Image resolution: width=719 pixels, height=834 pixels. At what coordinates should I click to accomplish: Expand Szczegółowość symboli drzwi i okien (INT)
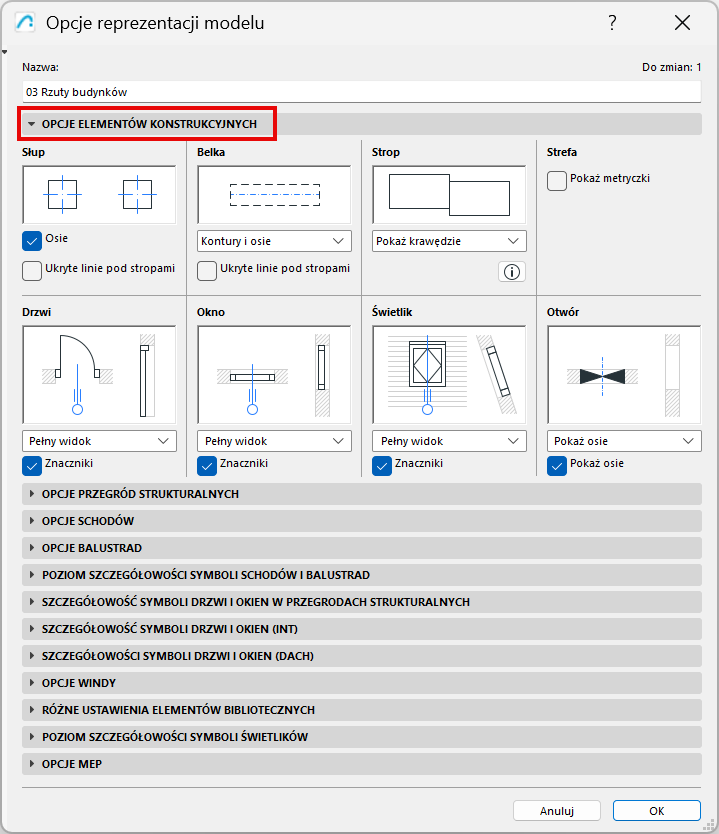click(362, 629)
